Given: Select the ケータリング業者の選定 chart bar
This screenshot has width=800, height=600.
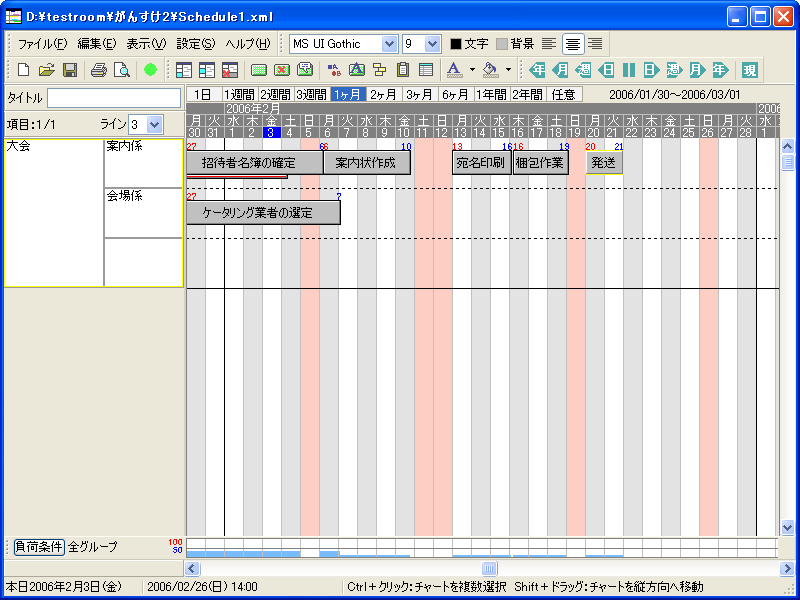Looking at the screenshot, I should click(x=263, y=213).
